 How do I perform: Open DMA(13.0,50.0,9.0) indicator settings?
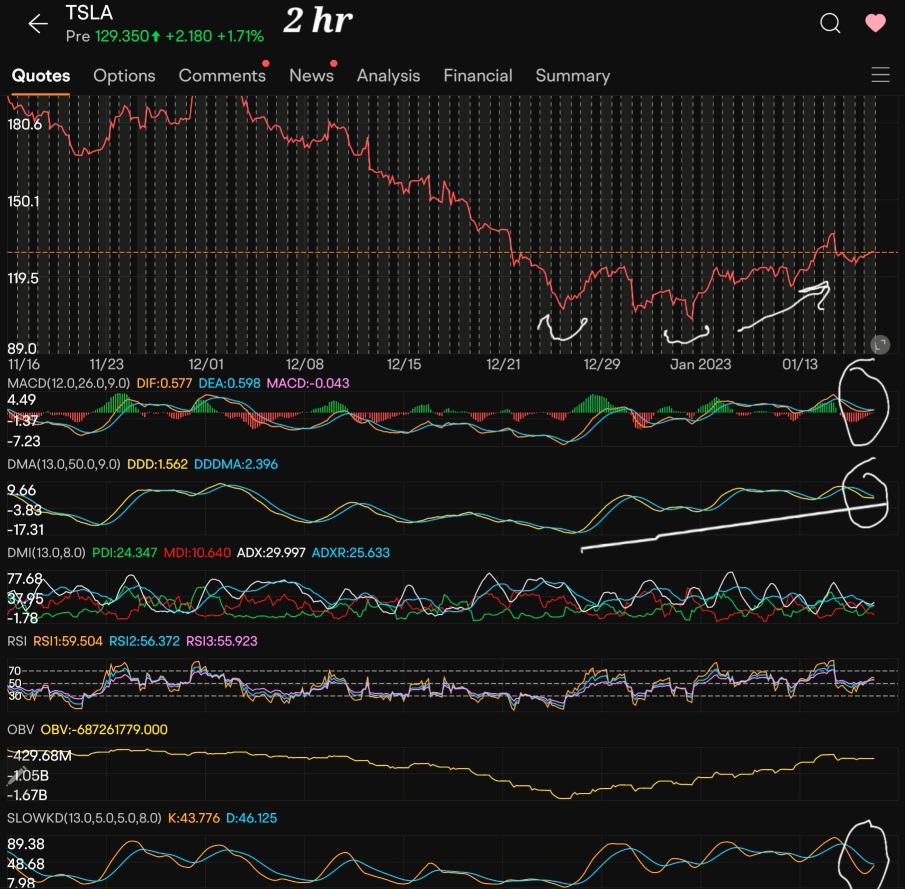point(63,464)
